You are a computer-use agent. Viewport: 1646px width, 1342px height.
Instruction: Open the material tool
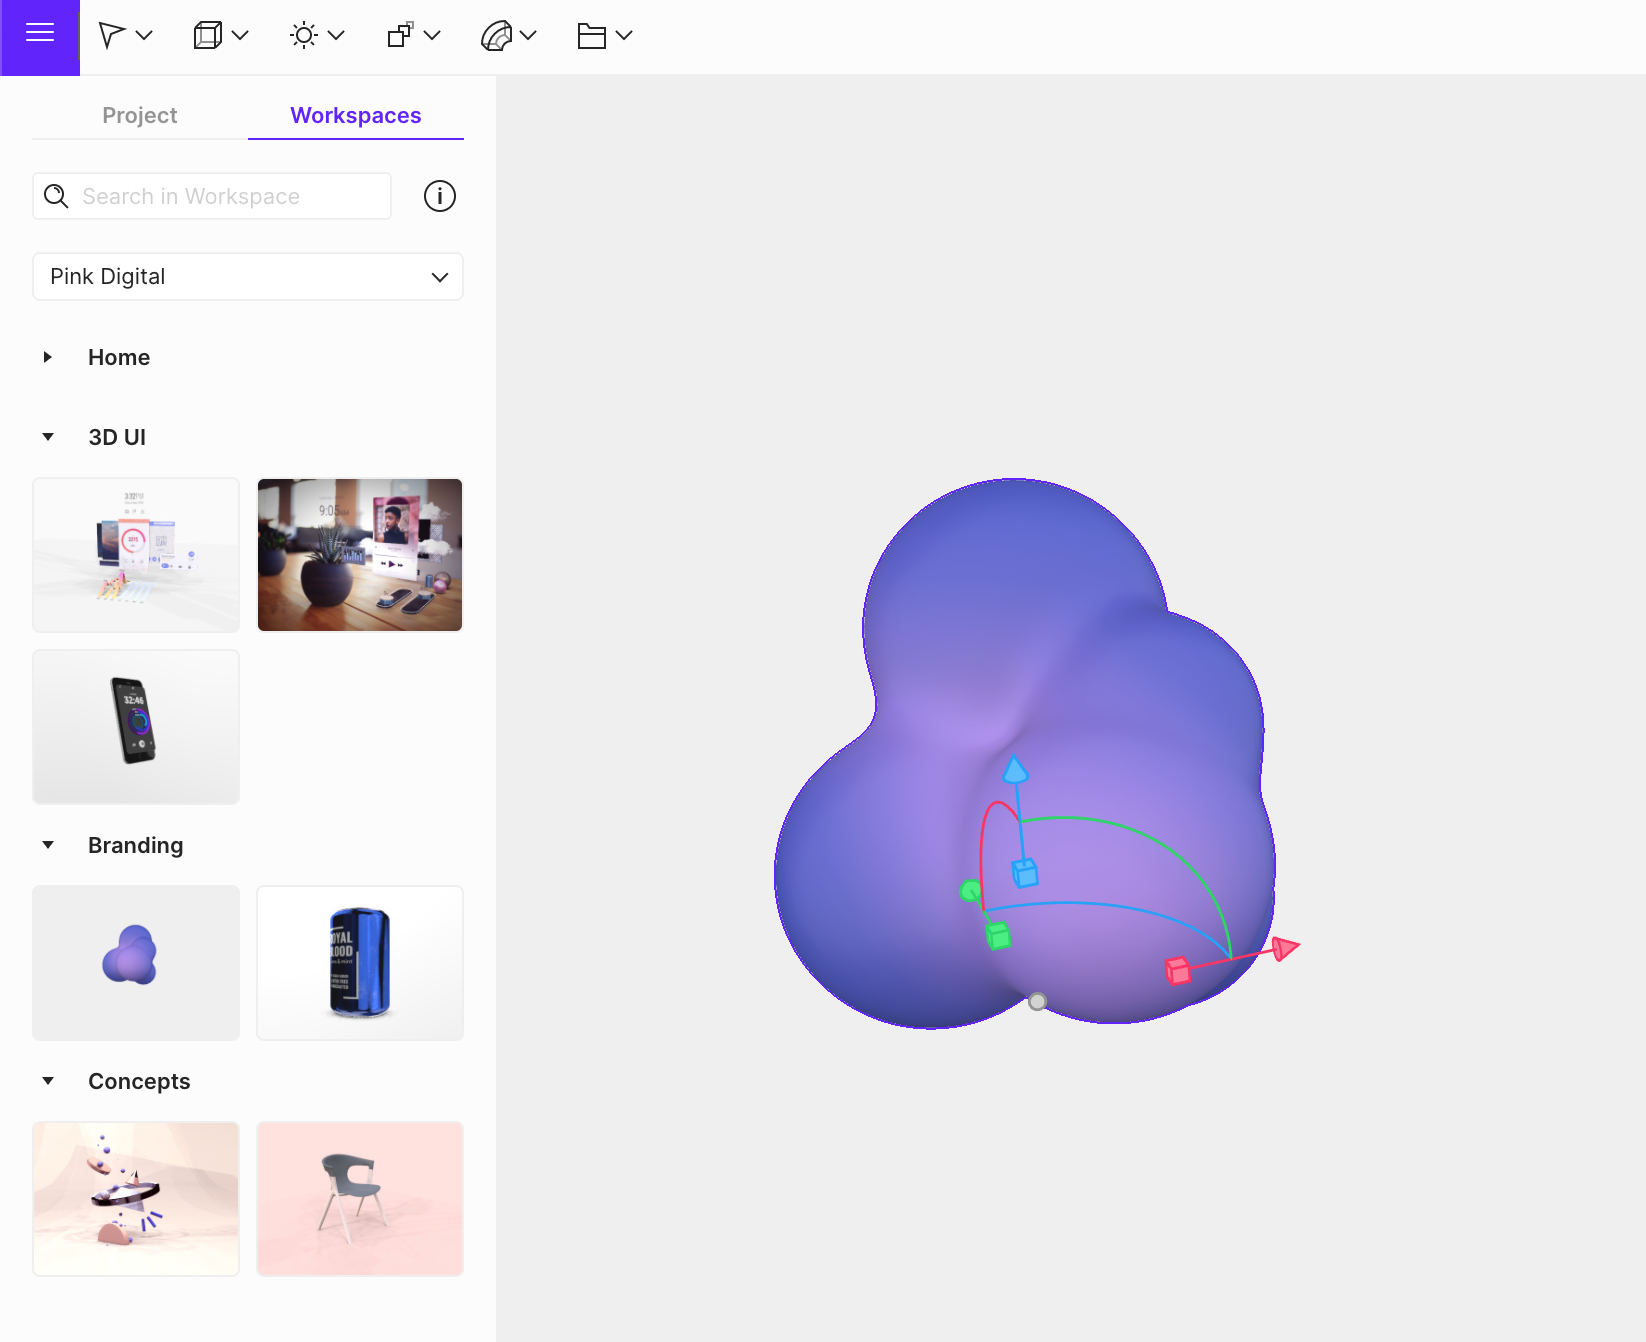495,34
